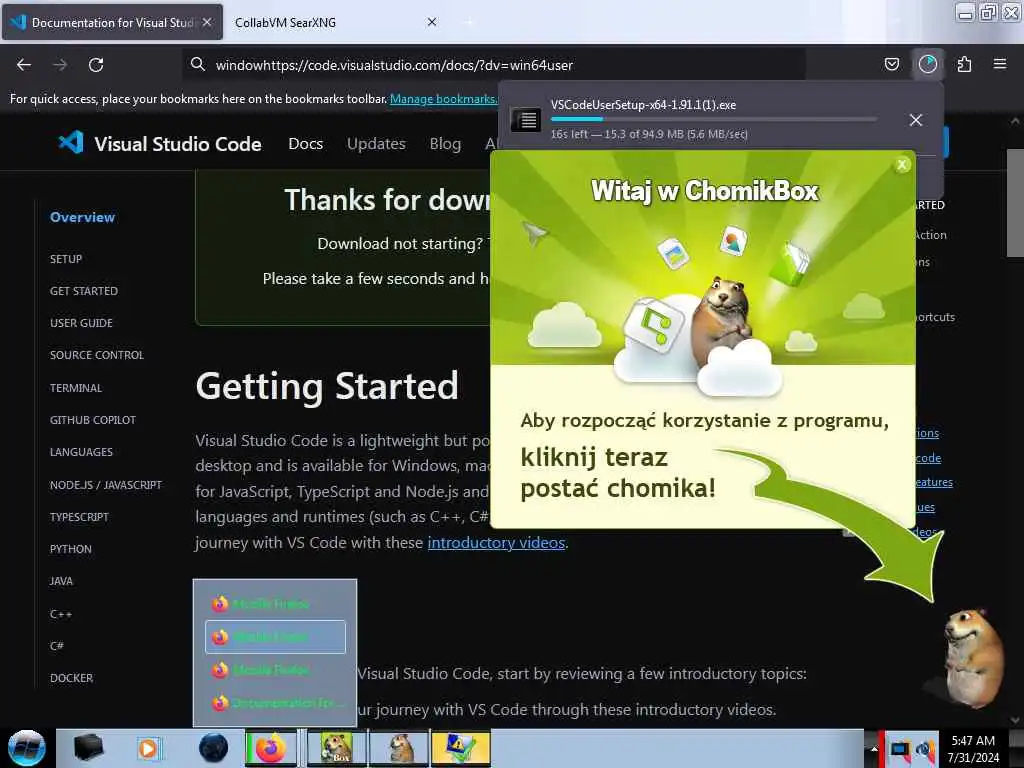Expand the USER GUIDE sidebar section
The height and width of the screenshot is (768, 1024).
tap(81, 323)
